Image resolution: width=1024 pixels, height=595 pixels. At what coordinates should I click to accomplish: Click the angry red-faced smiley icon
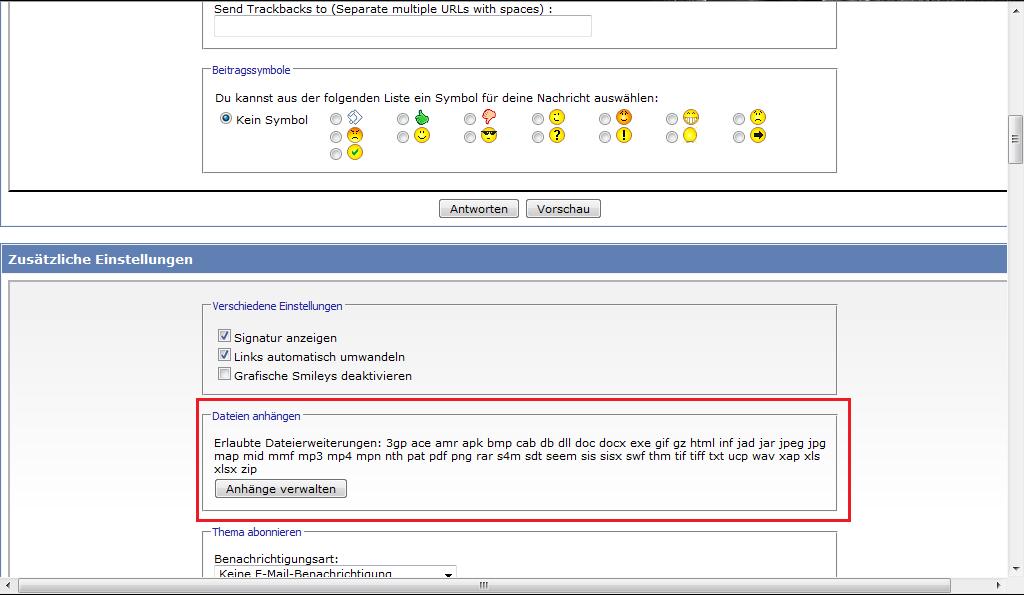(355, 136)
